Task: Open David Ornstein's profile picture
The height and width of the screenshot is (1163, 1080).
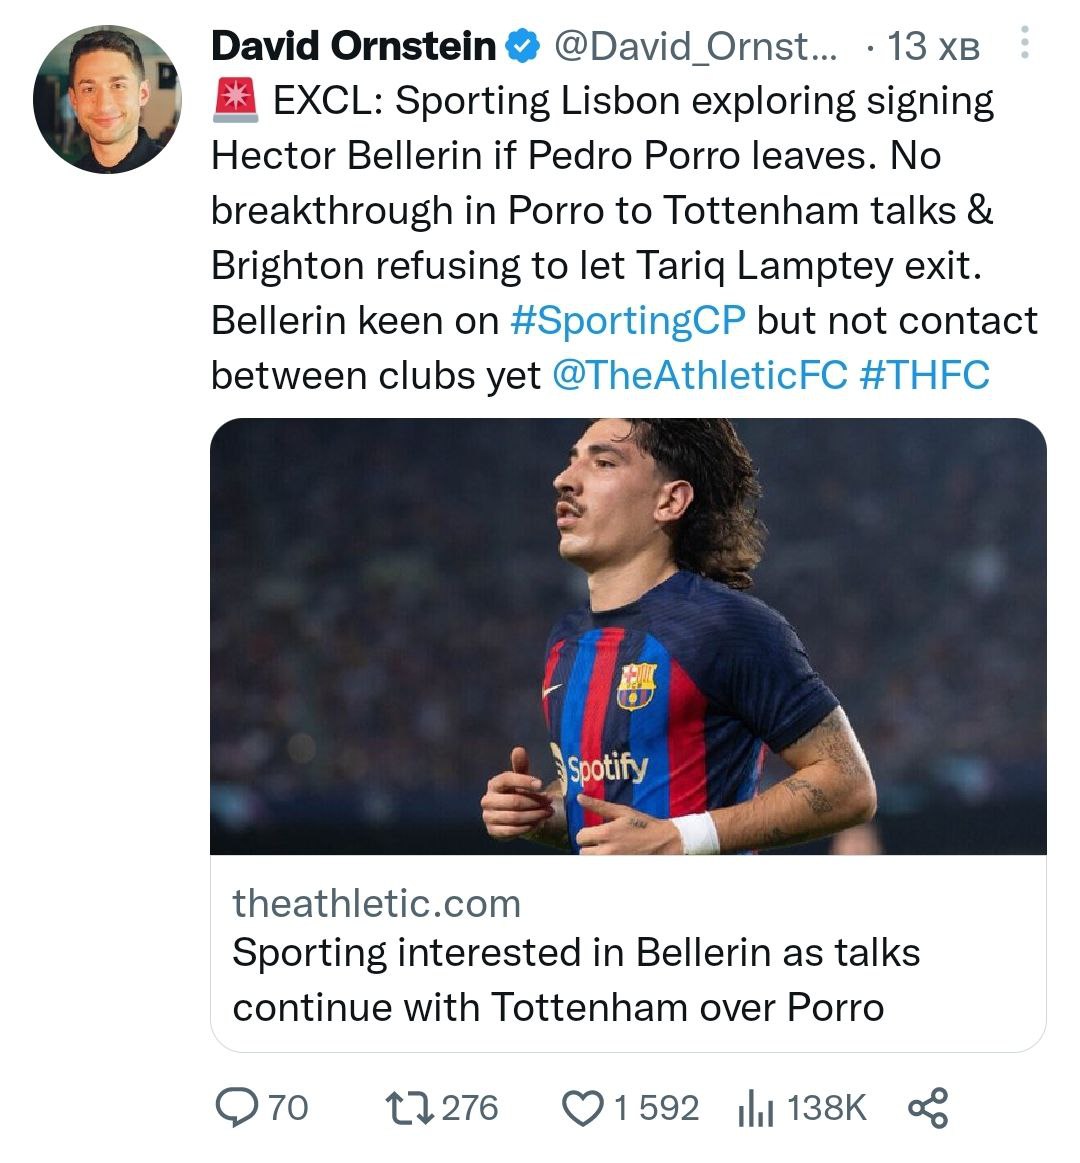Action: click(x=106, y=99)
